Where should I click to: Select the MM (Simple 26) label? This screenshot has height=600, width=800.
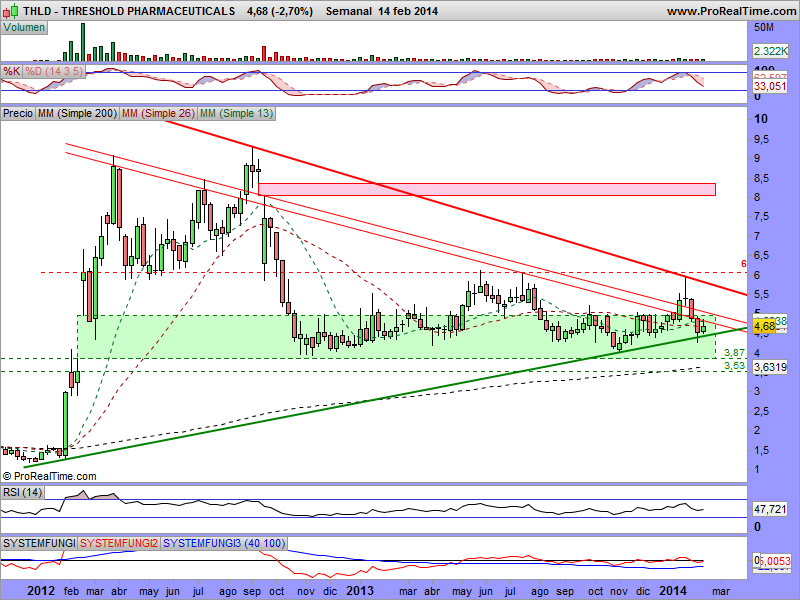point(158,113)
